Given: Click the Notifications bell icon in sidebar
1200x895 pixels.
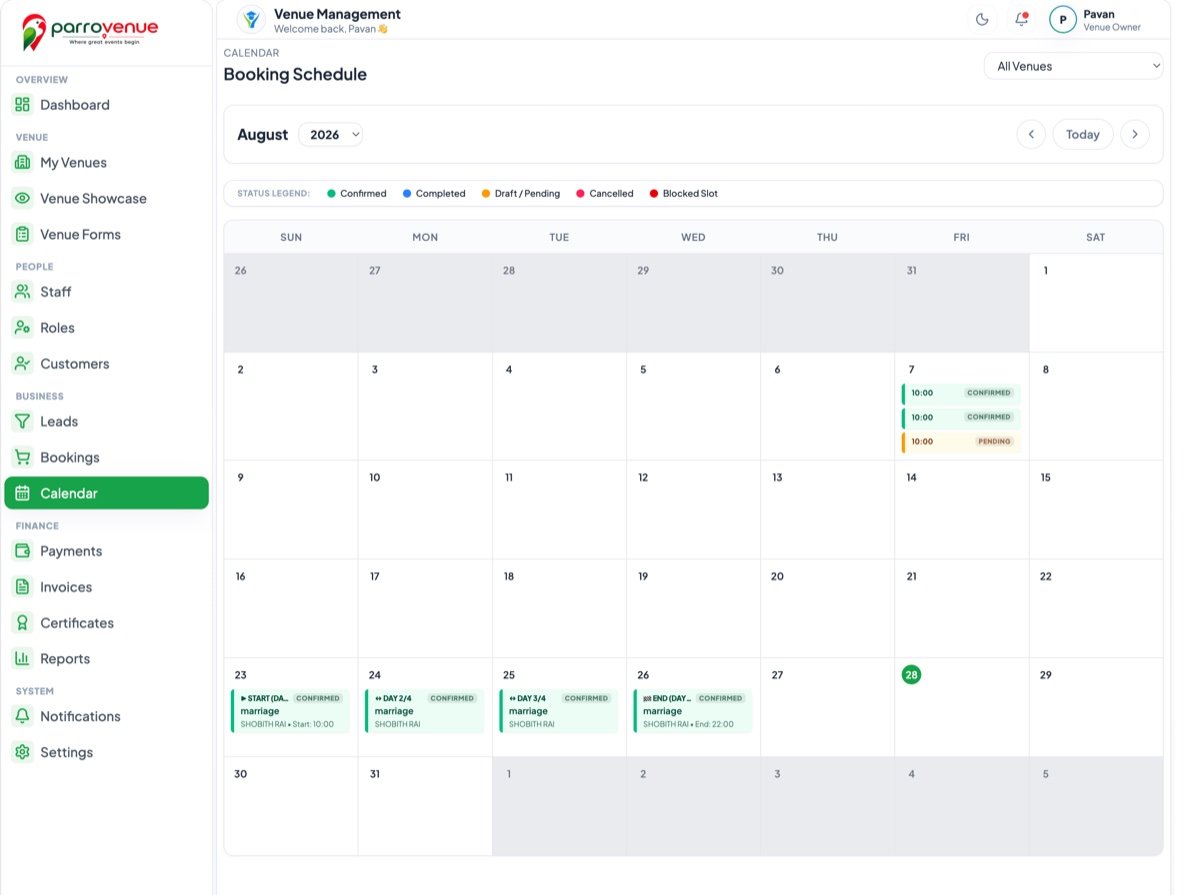Looking at the screenshot, I should (x=22, y=716).
